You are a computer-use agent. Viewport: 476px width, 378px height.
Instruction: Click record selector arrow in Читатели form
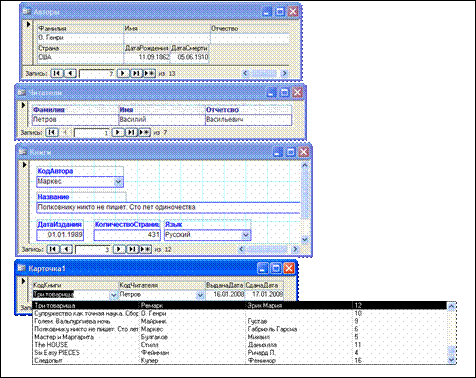click(x=23, y=105)
